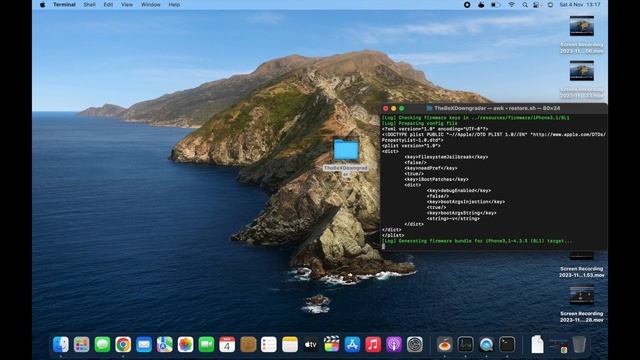Open the white document icon in the Dock

[x=537, y=344]
